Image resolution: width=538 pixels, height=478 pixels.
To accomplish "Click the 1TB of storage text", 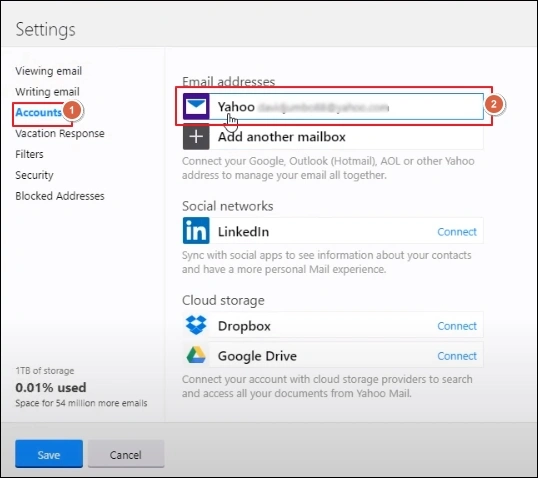I will (x=45, y=371).
